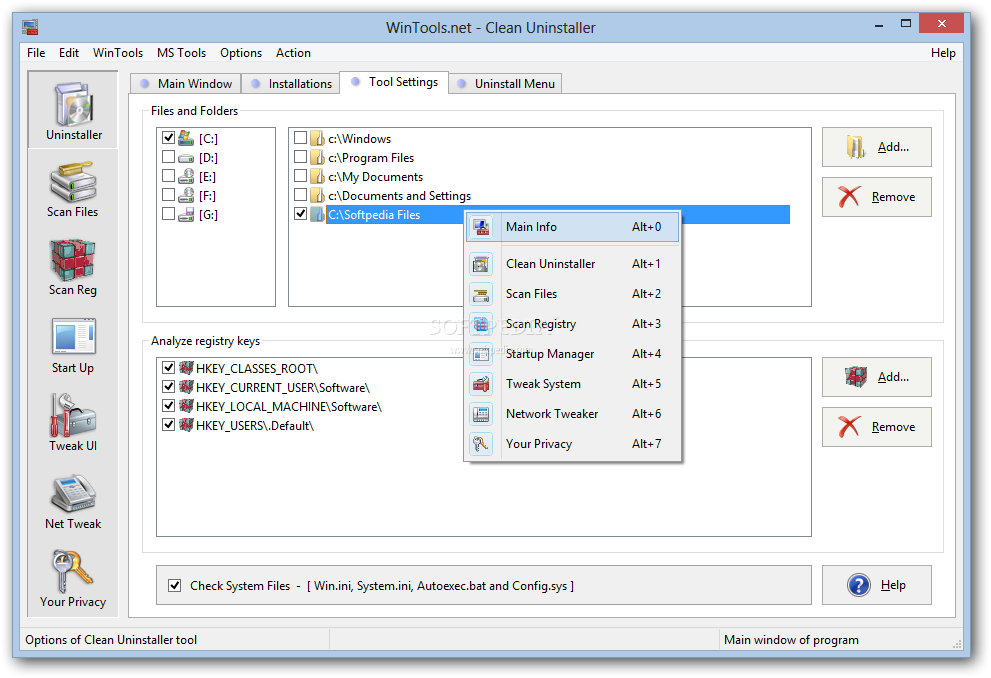
Task: Check the [G:] drive checkbox
Action: coord(168,214)
